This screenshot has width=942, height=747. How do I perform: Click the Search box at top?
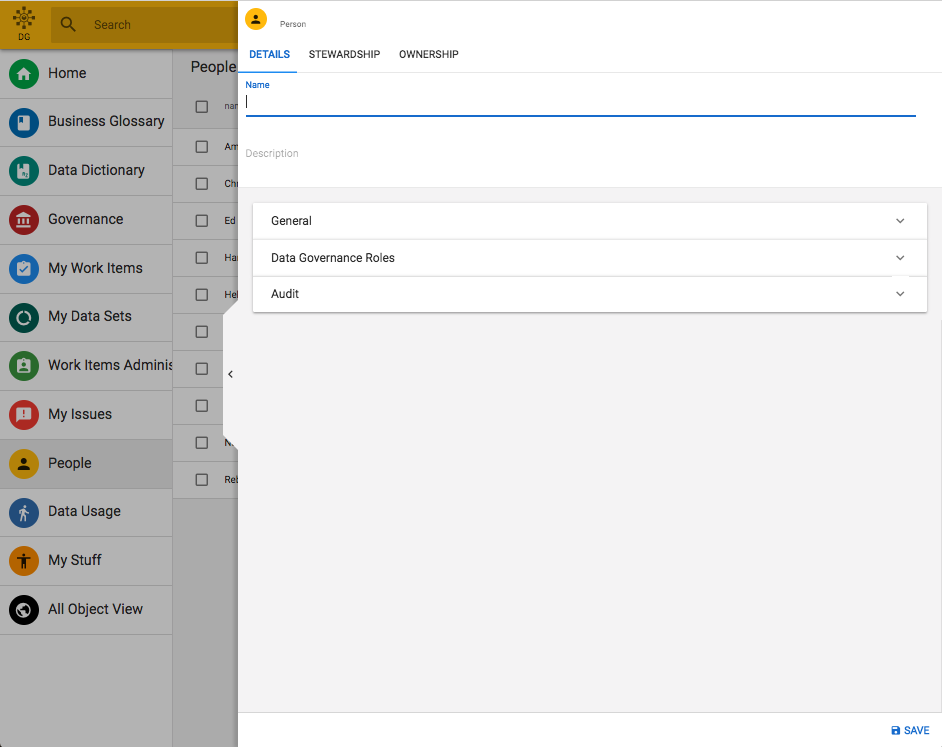pyautogui.click(x=144, y=25)
